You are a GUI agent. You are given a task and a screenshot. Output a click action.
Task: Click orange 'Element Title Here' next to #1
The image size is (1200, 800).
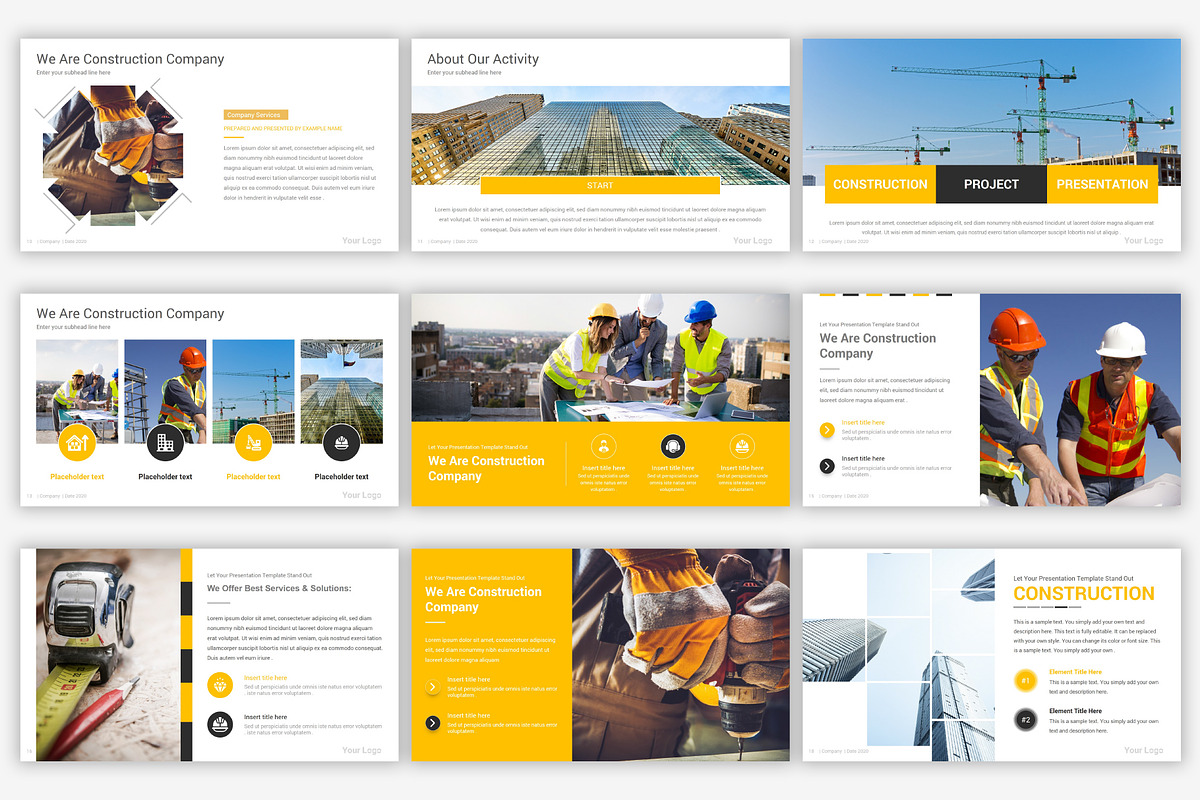tap(1075, 672)
